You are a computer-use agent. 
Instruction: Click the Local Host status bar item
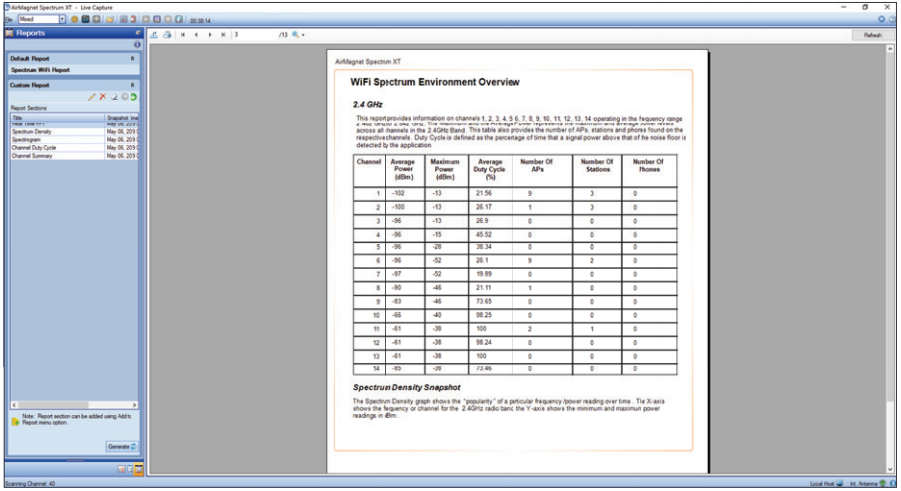coord(826,484)
